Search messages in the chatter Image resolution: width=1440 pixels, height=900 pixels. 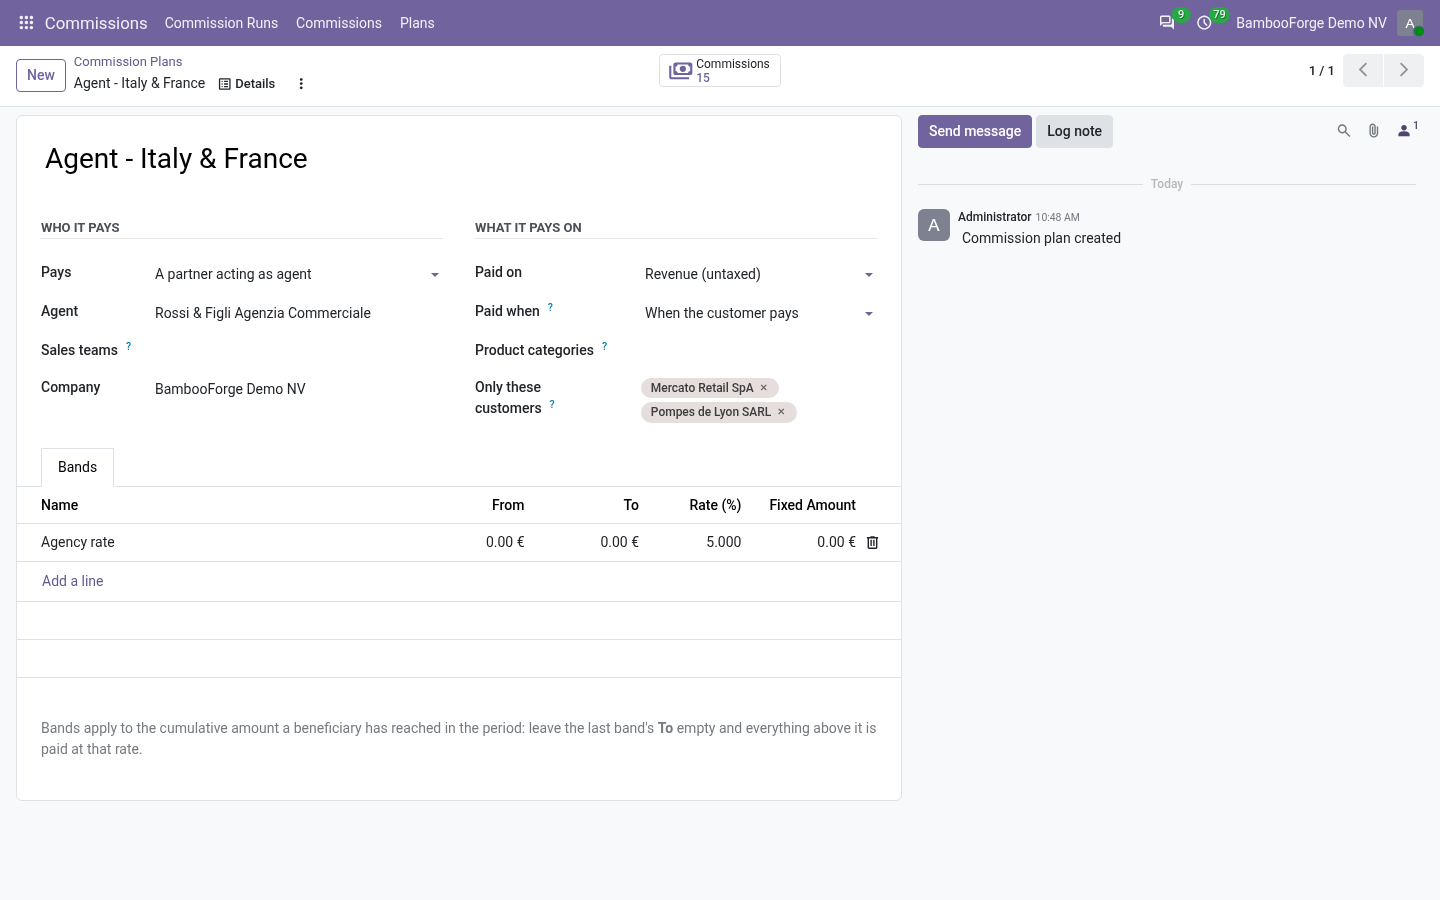click(x=1344, y=131)
